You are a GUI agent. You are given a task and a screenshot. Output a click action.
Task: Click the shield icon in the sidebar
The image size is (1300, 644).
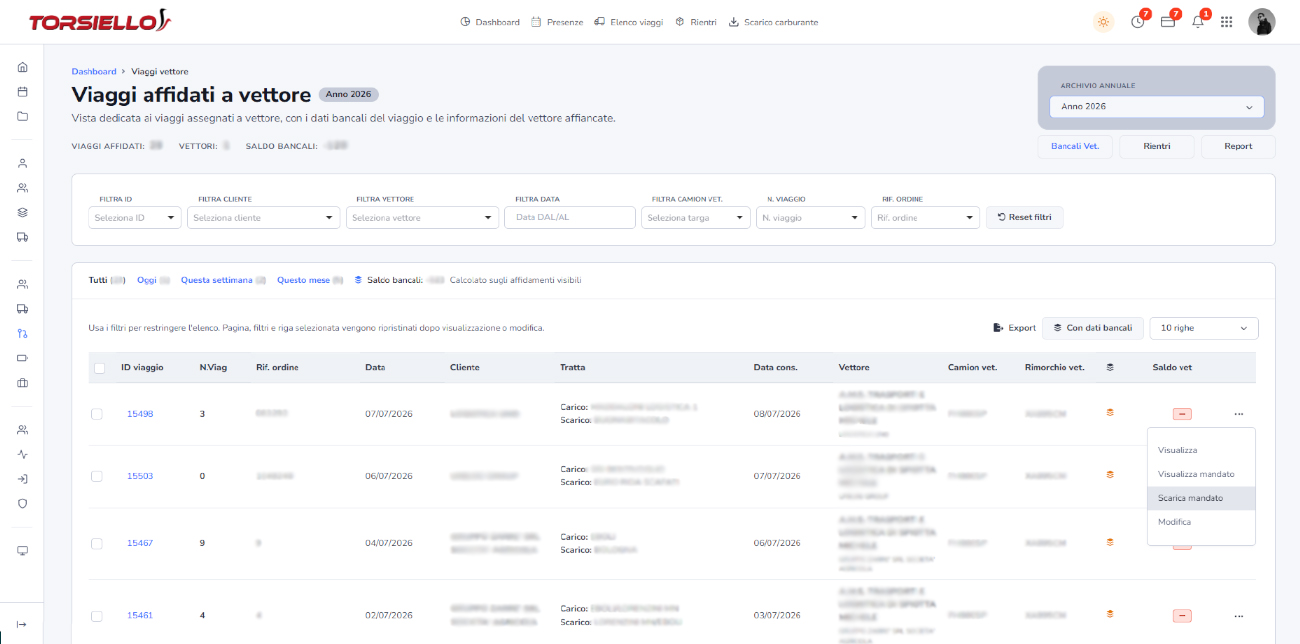point(22,503)
